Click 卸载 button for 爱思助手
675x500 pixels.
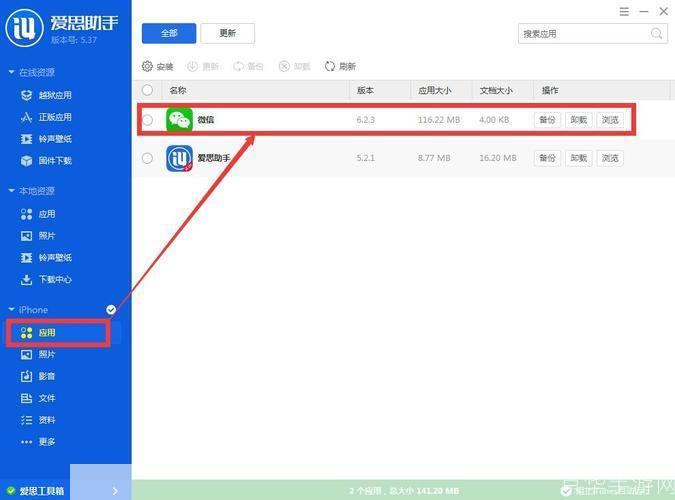pyautogui.click(x=579, y=158)
